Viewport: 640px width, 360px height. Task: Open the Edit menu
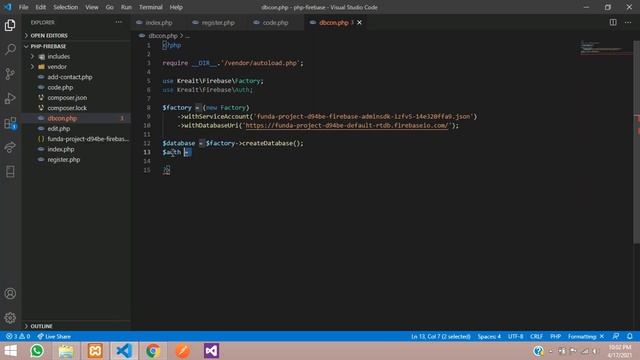pos(40,7)
